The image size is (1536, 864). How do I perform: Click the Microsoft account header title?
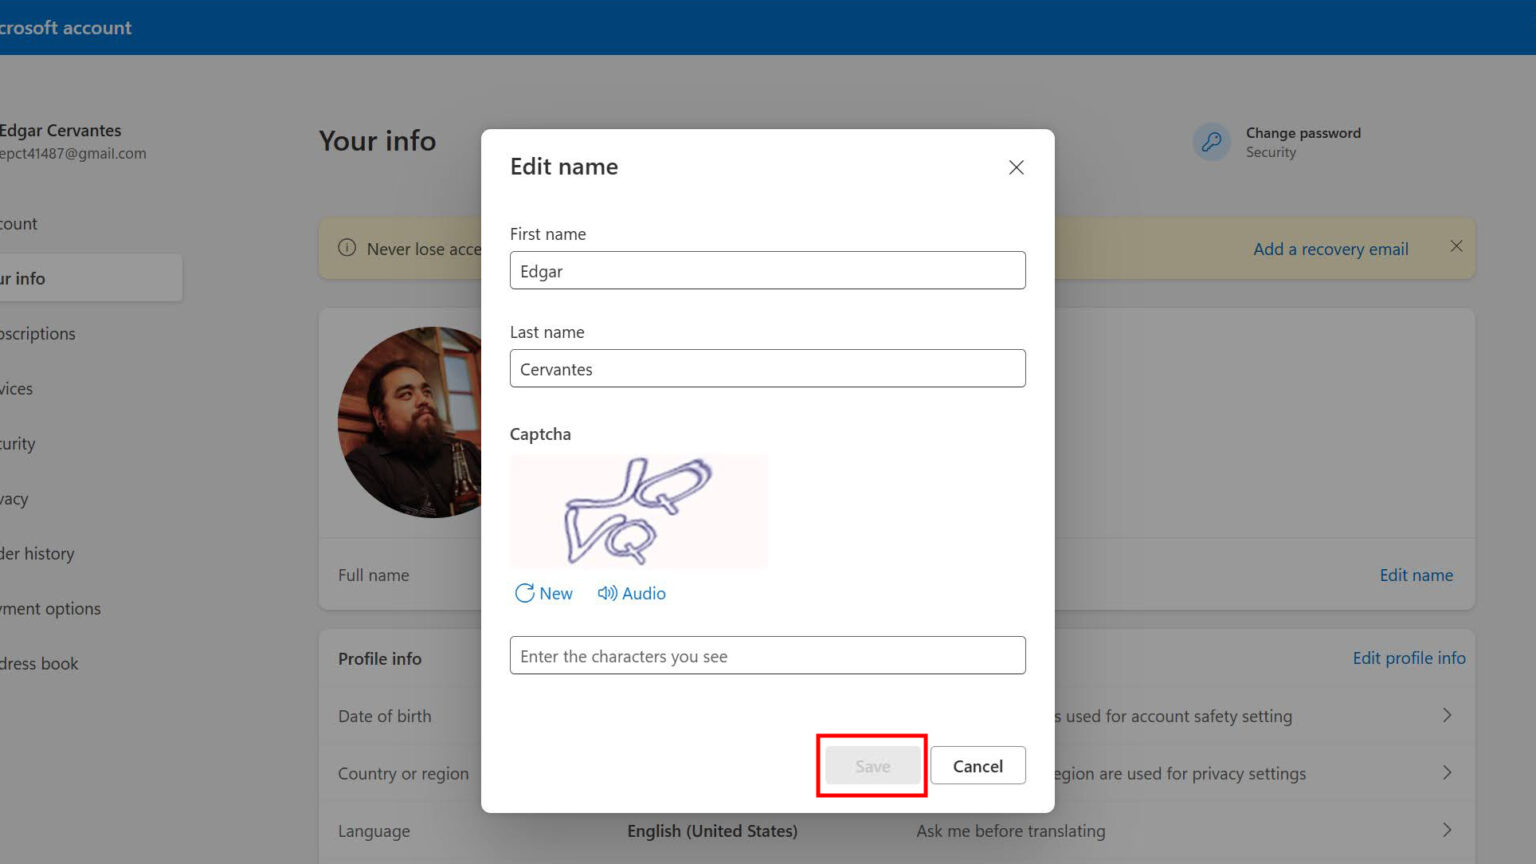click(65, 28)
